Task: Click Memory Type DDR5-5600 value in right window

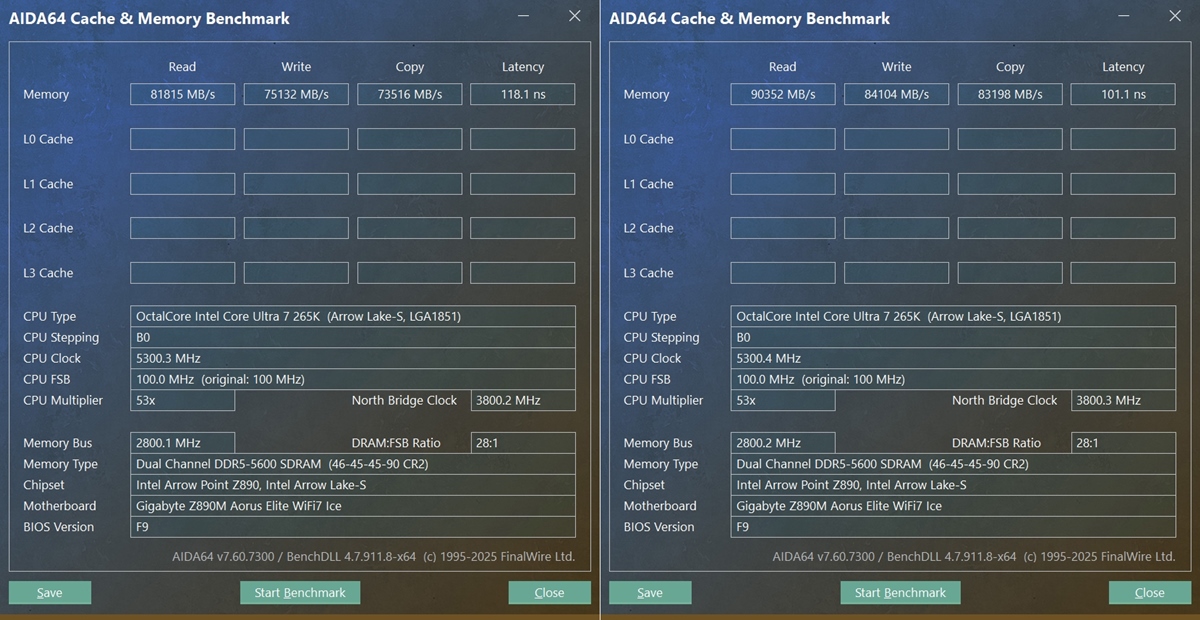Action: [x=953, y=464]
